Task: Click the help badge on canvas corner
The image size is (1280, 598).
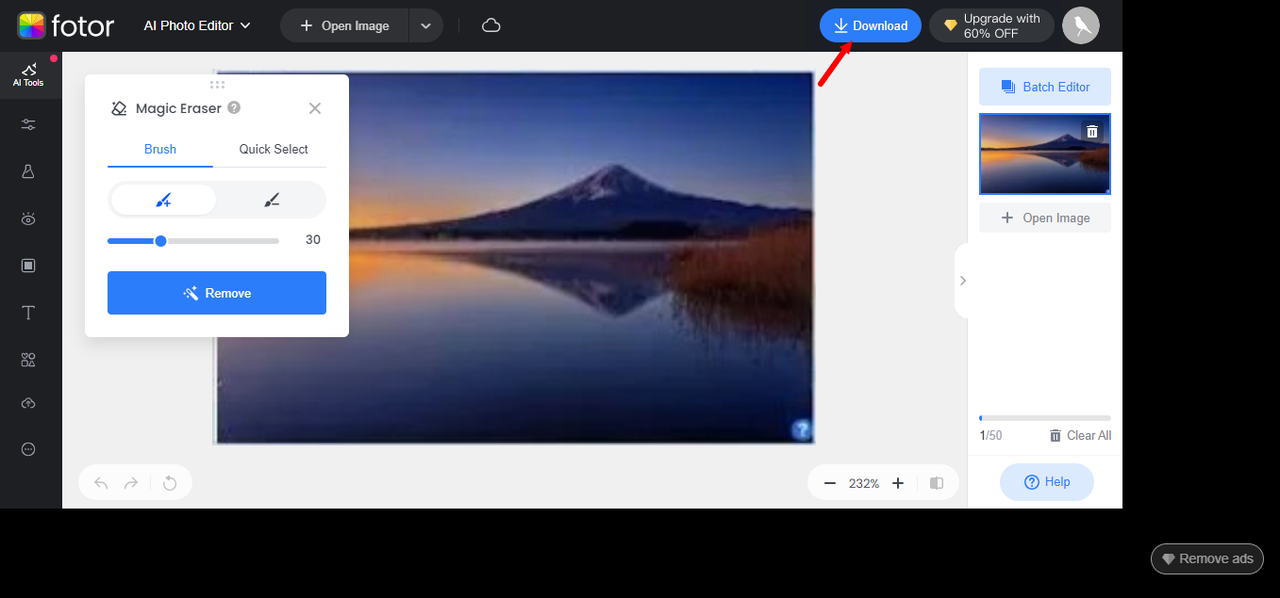Action: click(801, 430)
